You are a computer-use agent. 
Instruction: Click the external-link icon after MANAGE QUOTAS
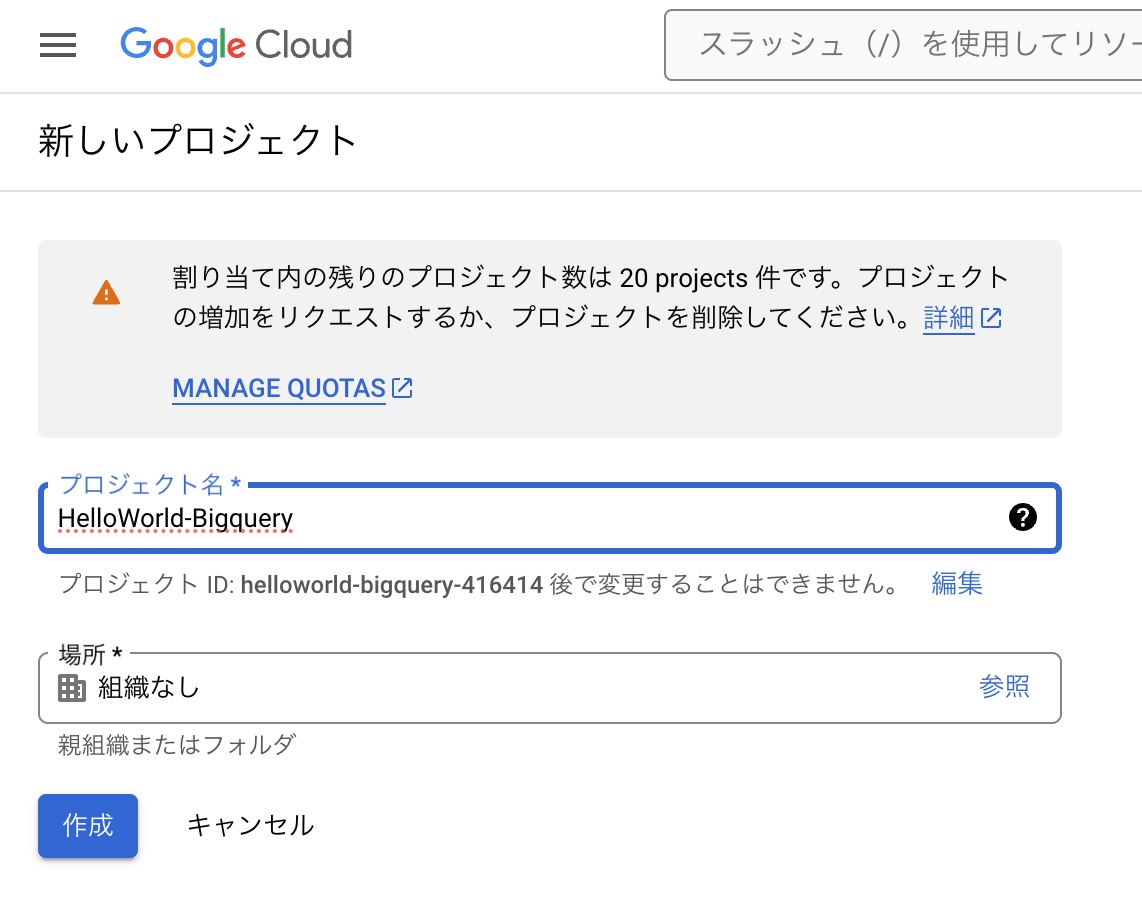(x=402, y=388)
